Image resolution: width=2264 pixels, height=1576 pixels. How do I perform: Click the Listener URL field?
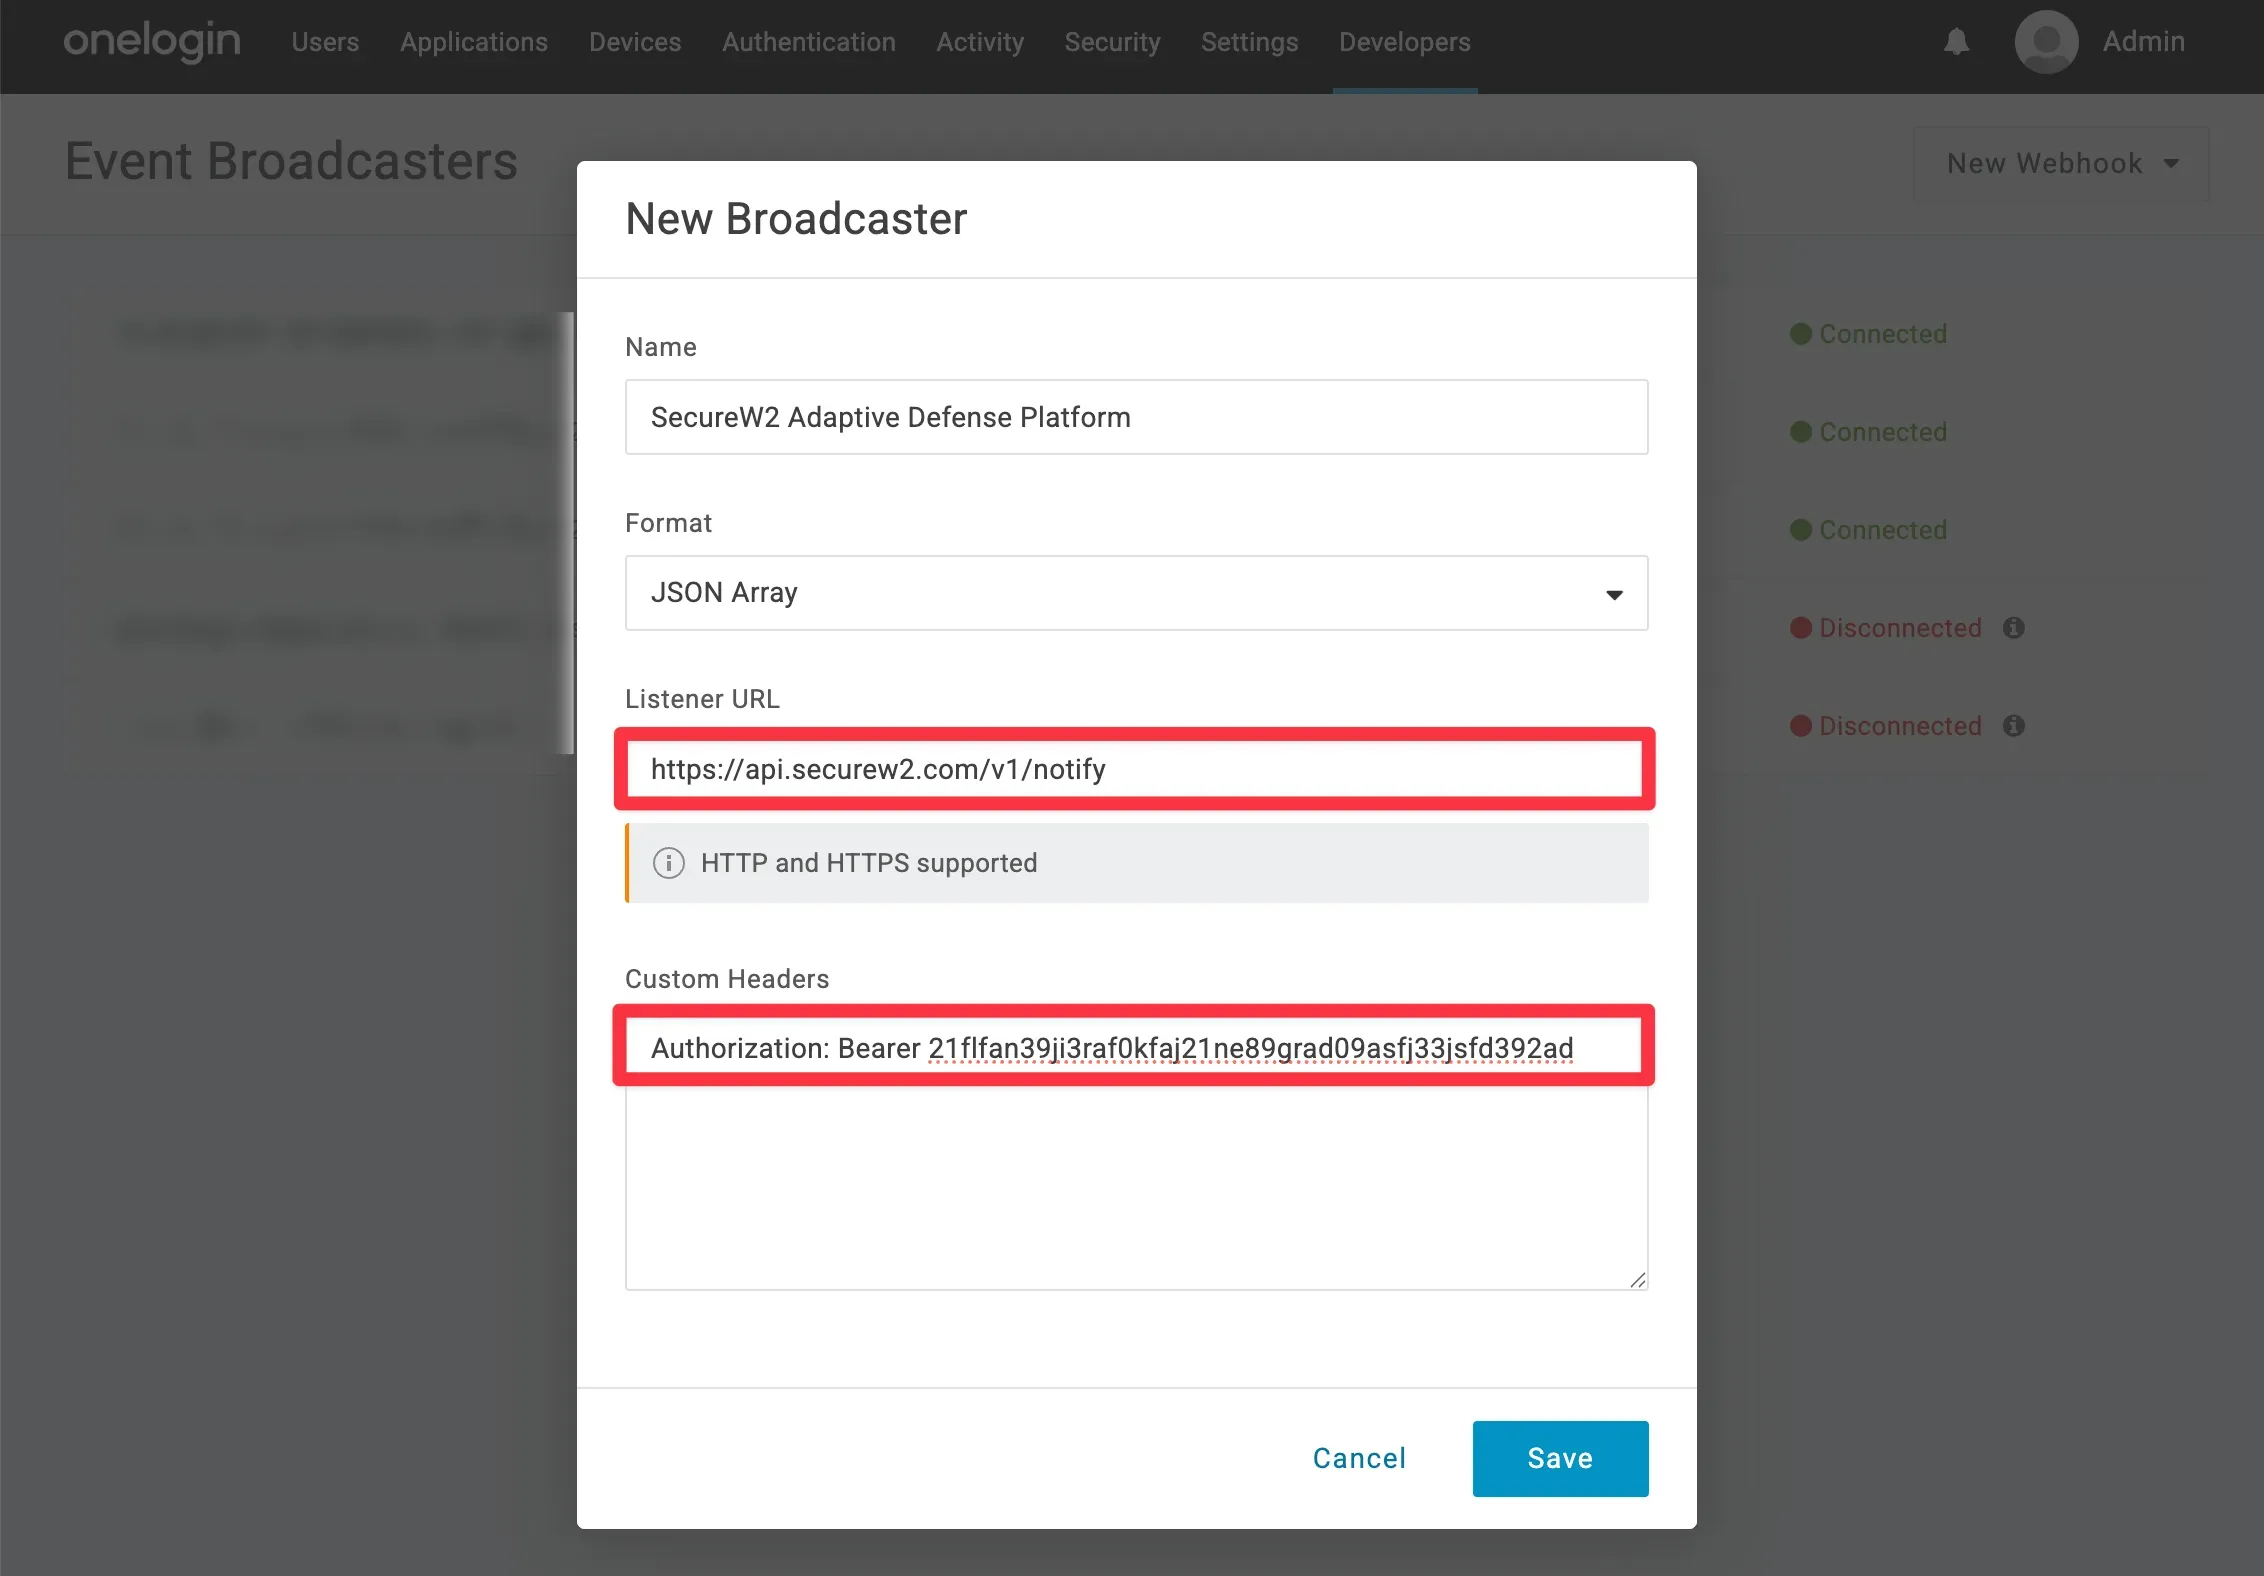[1136, 769]
